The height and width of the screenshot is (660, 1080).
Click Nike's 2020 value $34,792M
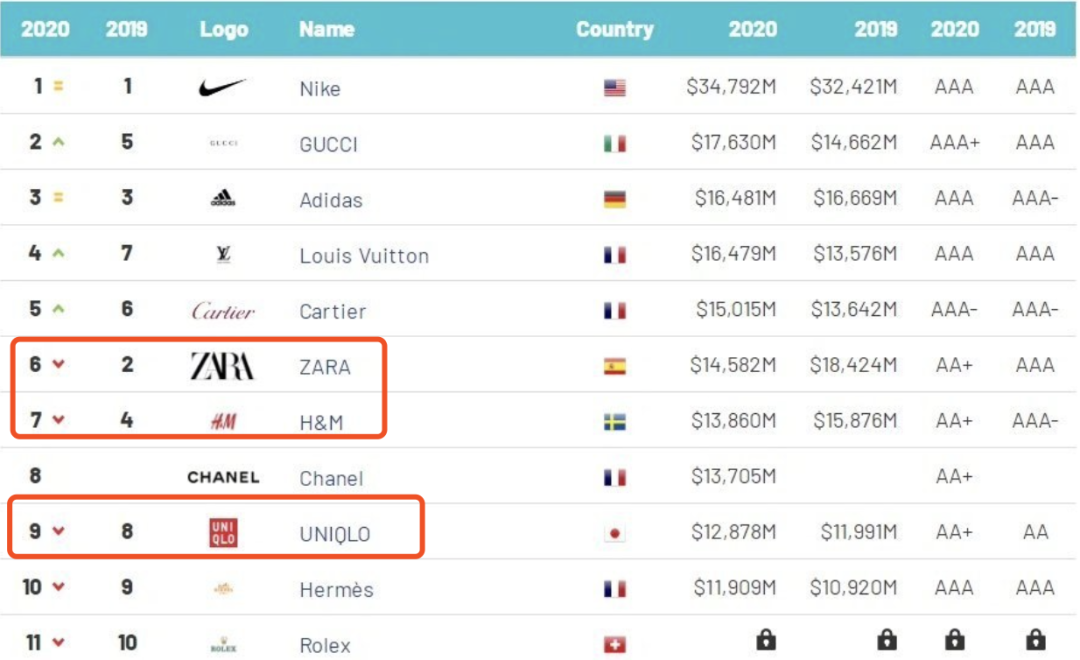coord(731,88)
